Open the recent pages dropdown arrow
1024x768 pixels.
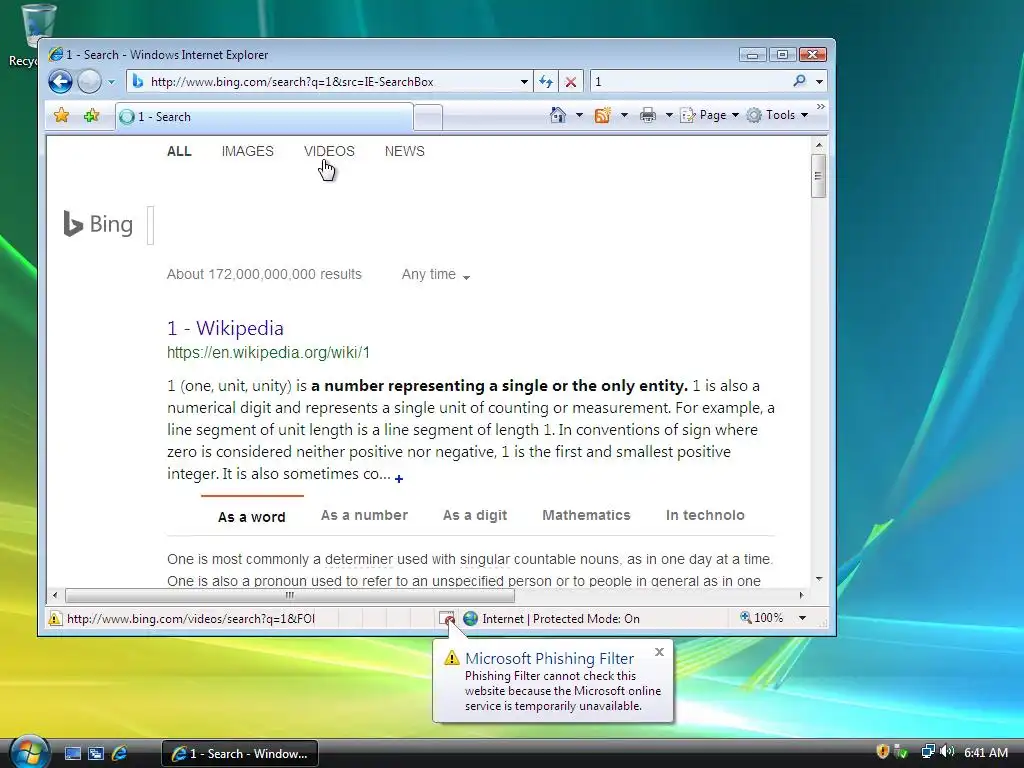point(111,82)
